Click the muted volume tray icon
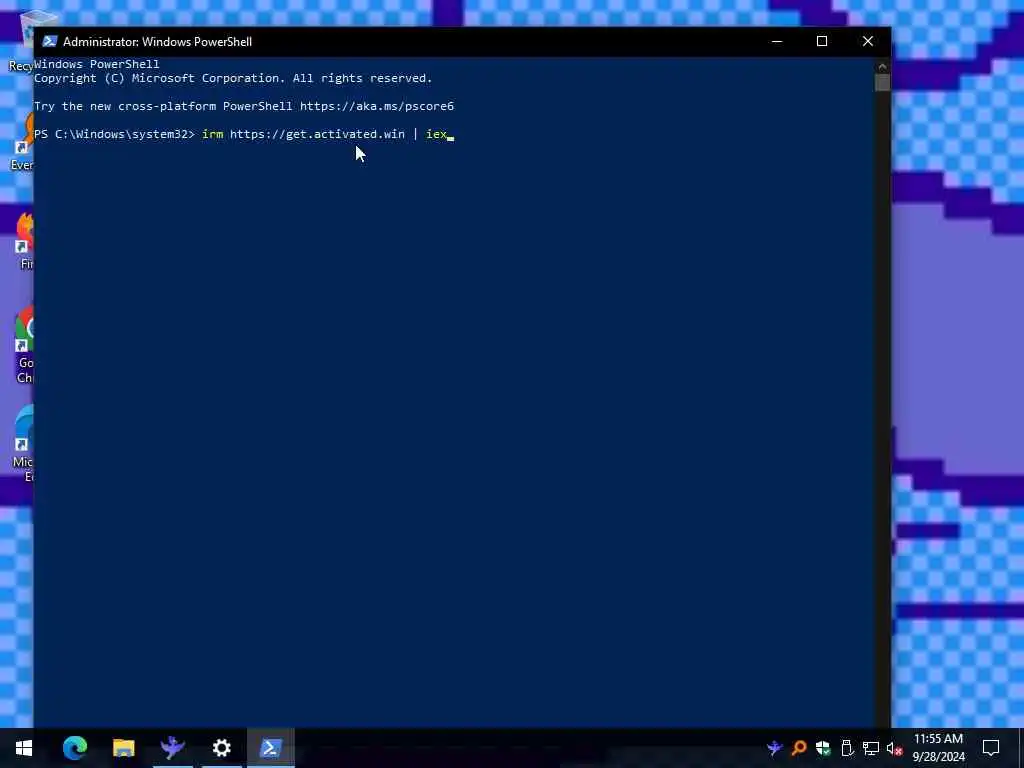 (x=895, y=748)
